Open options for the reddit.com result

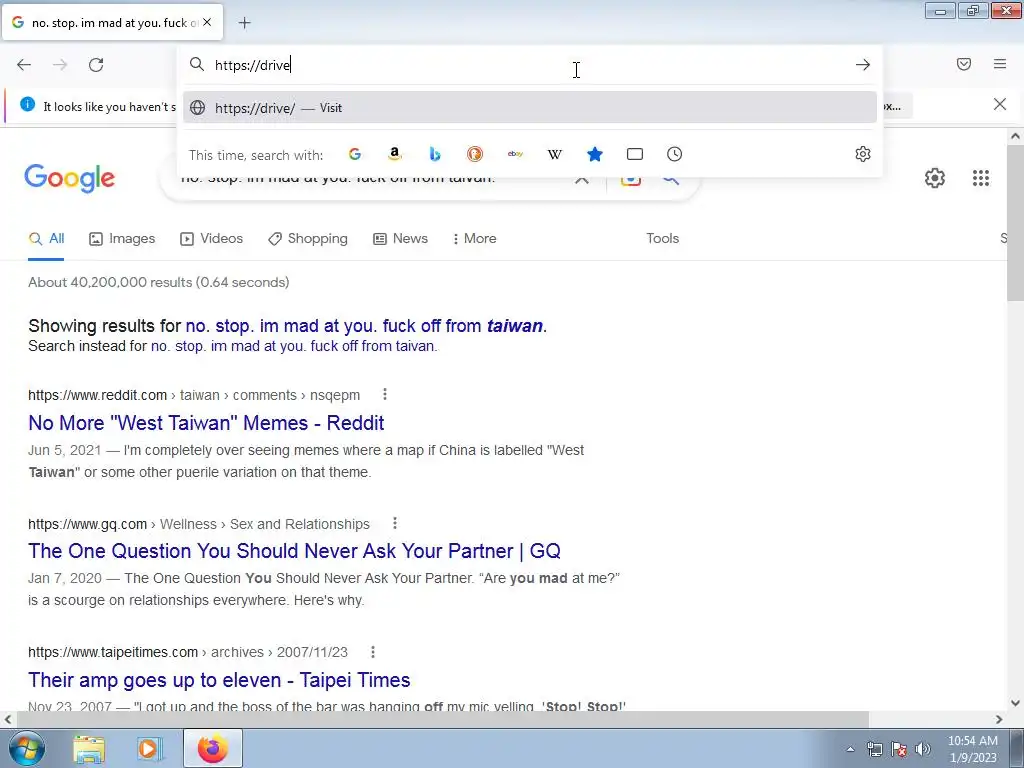point(385,394)
